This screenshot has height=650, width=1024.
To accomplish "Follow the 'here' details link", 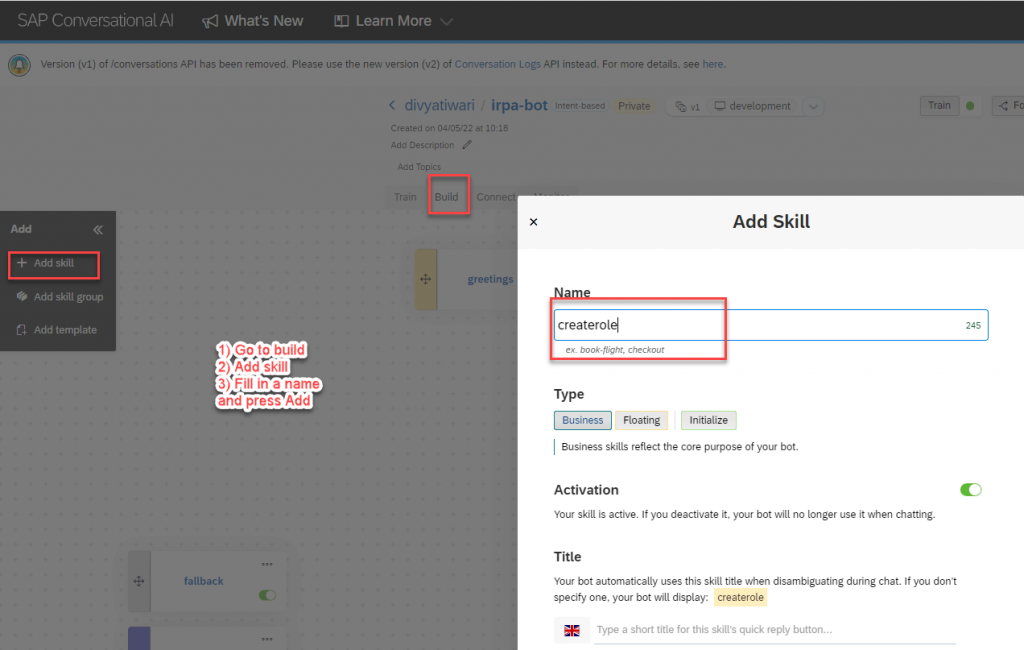I will (x=712, y=64).
